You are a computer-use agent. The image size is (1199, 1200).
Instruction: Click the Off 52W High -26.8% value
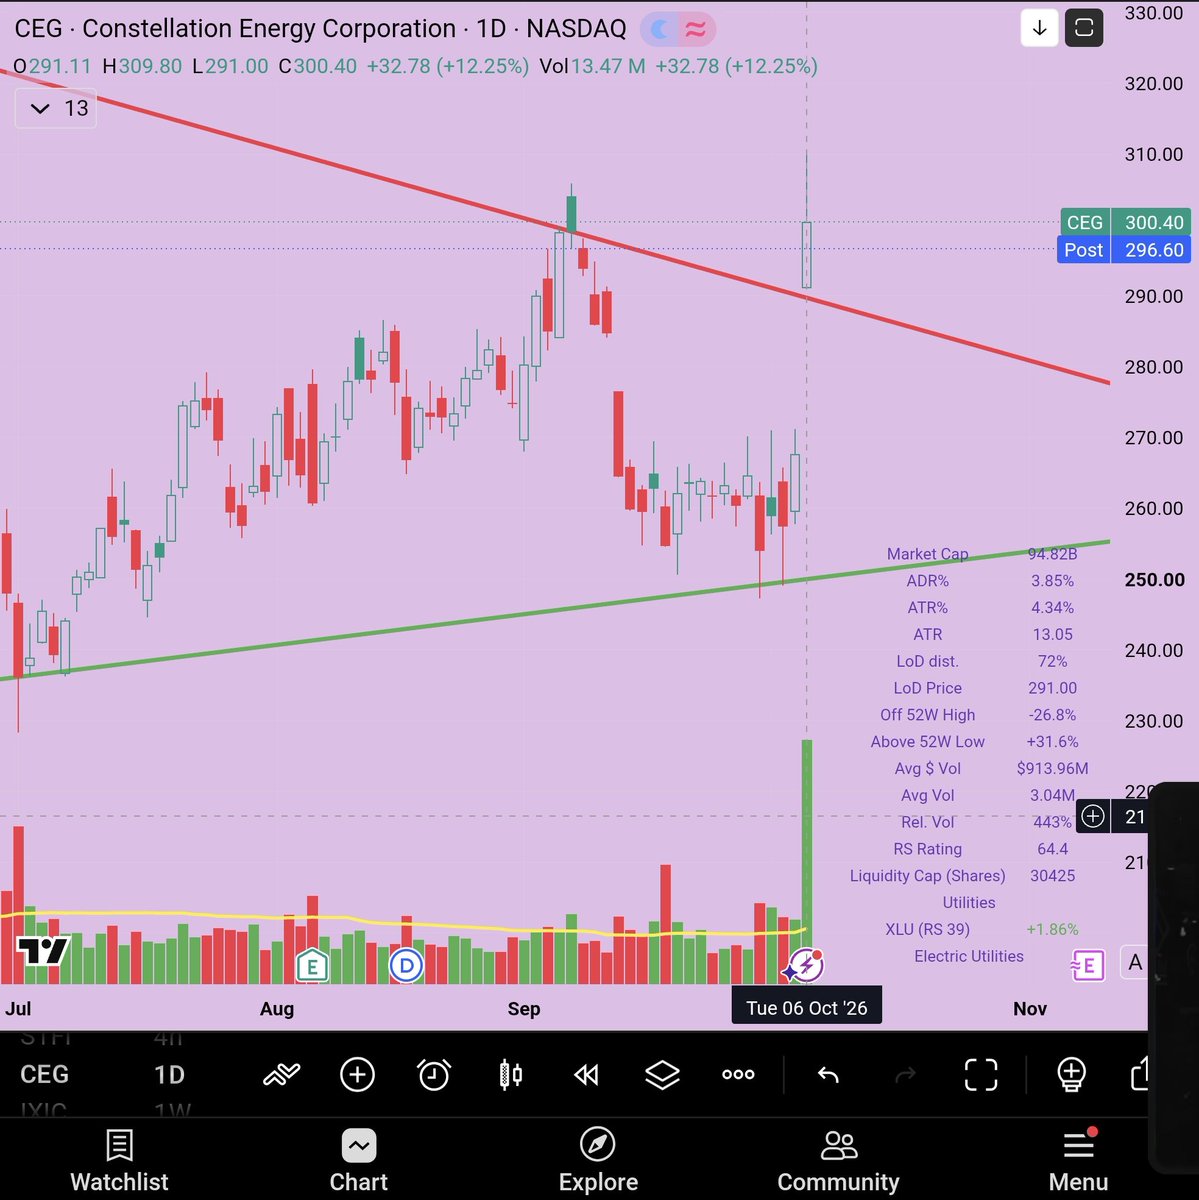[x=1052, y=716]
